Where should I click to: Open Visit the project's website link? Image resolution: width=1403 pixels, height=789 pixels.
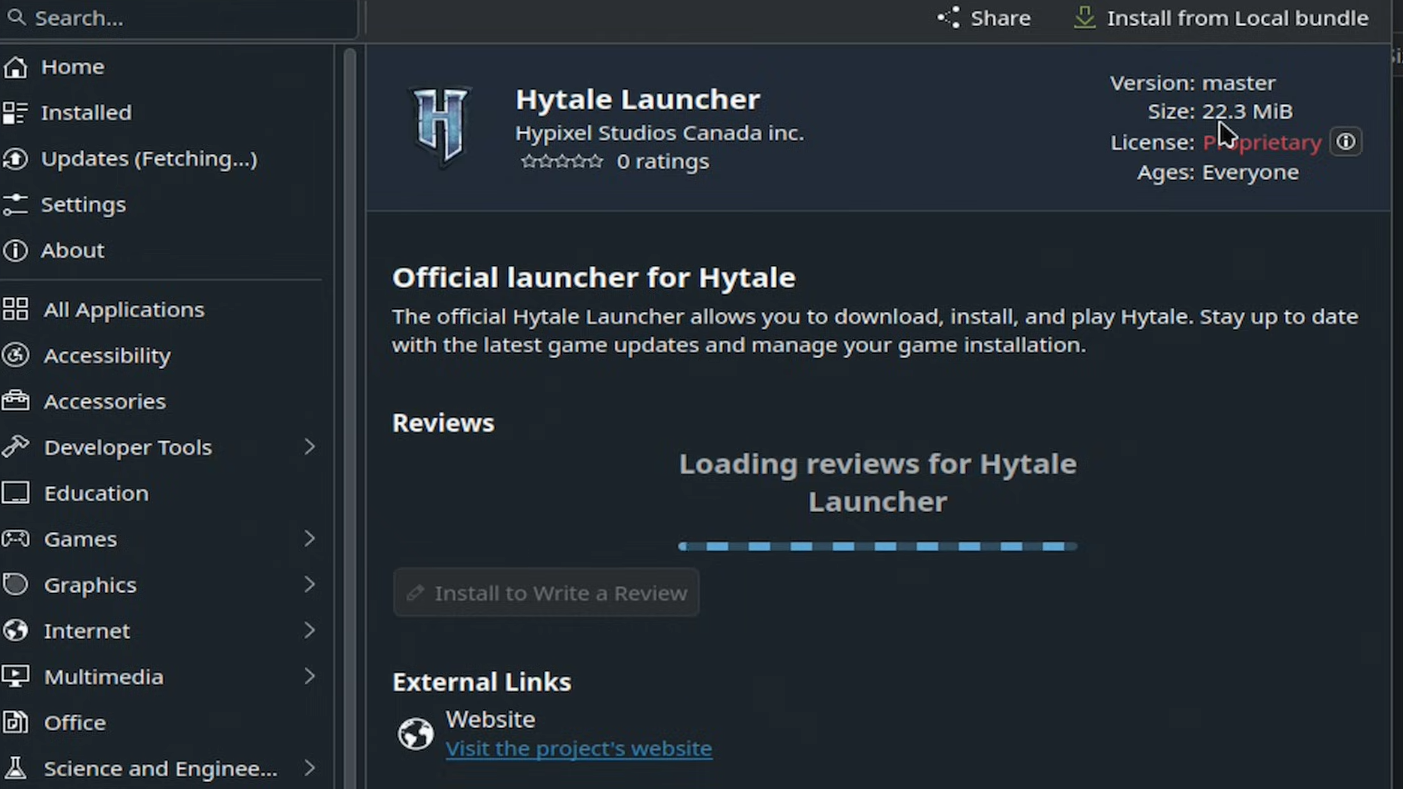579,749
